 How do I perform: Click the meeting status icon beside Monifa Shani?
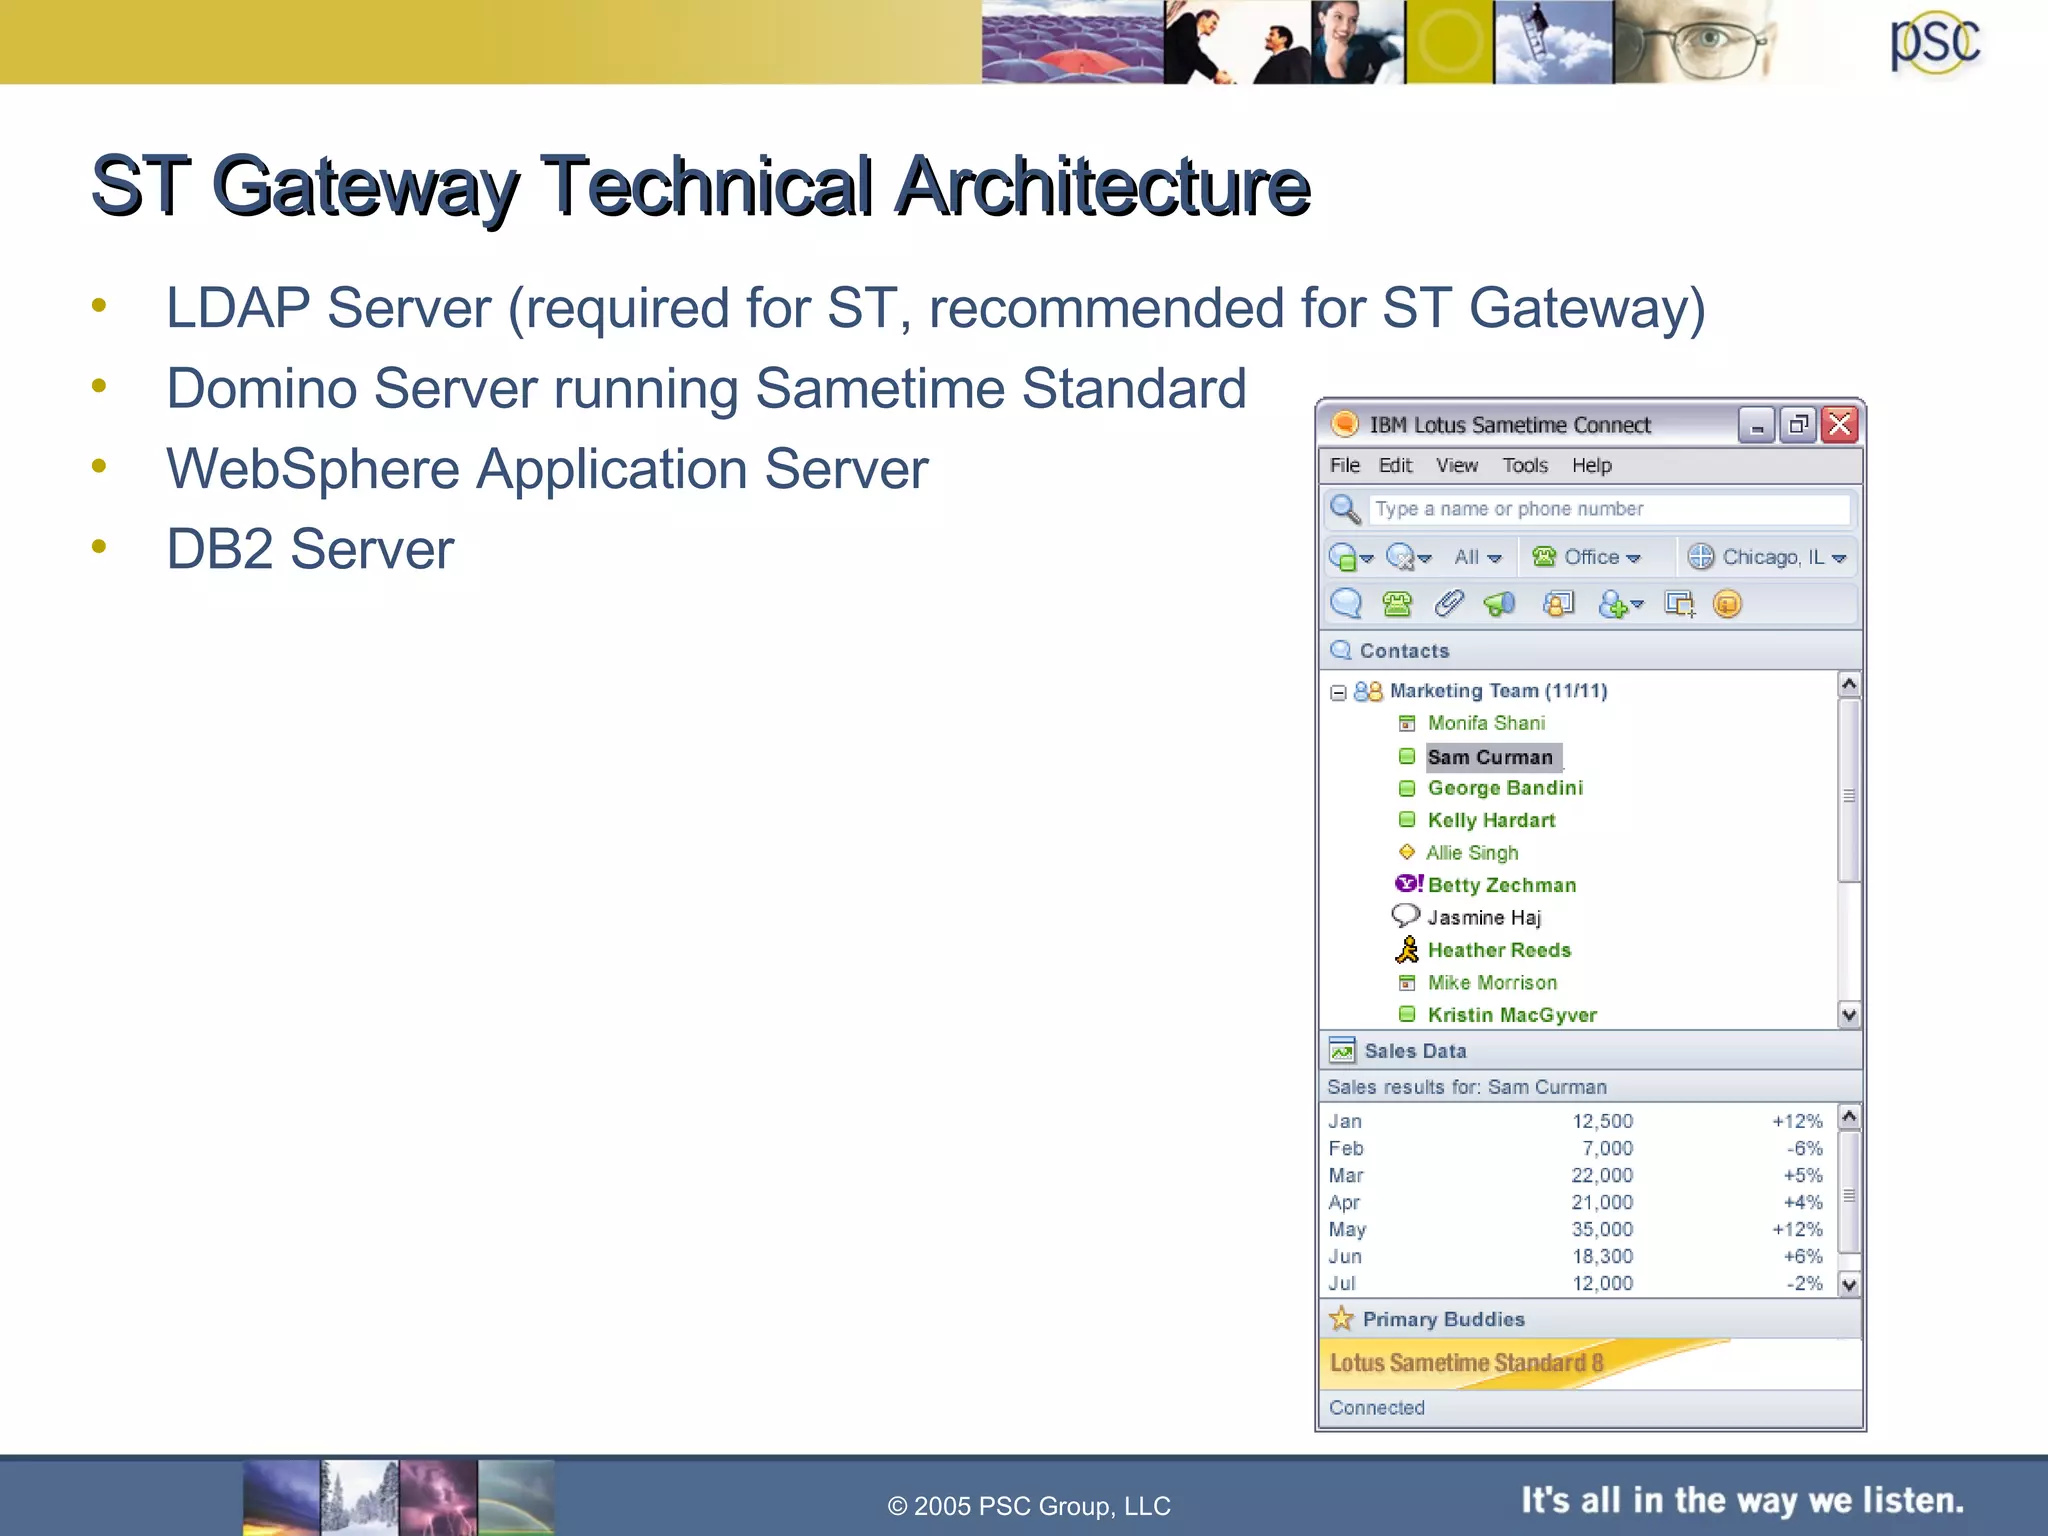pos(1407,723)
